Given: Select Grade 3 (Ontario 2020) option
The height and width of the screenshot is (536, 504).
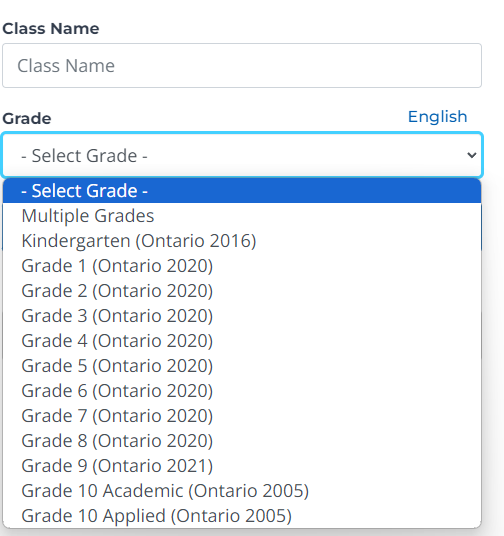Looking at the screenshot, I should click(242, 316).
